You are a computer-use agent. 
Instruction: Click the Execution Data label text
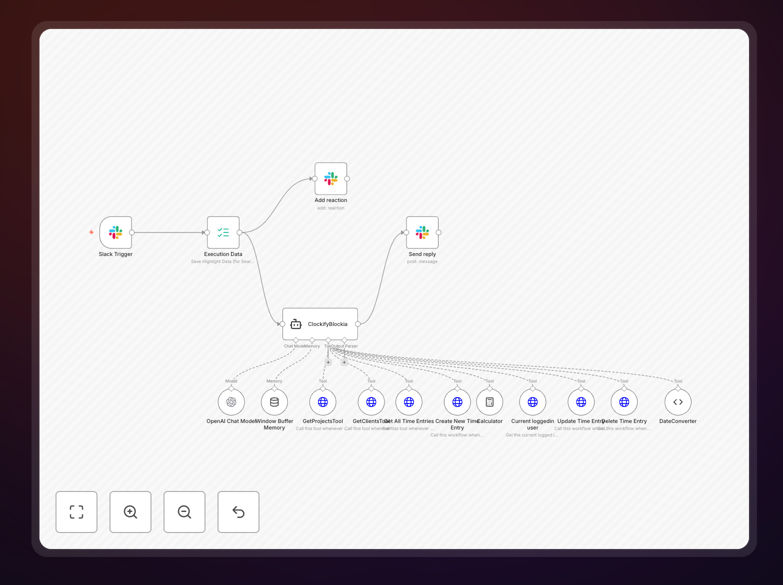point(223,254)
